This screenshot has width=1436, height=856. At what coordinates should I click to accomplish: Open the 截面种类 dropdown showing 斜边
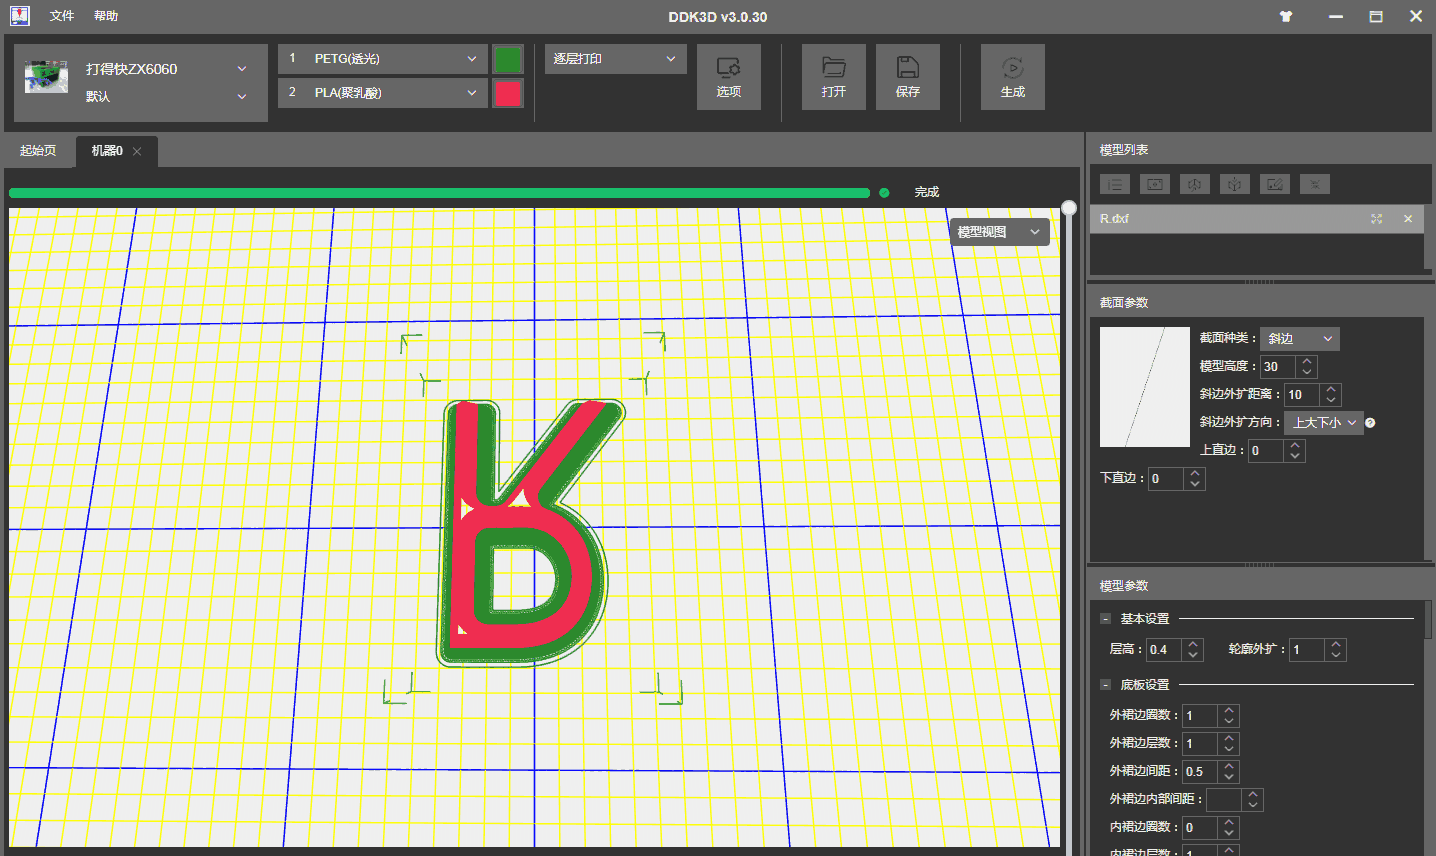pyautogui.click(x=1299, y=339)
